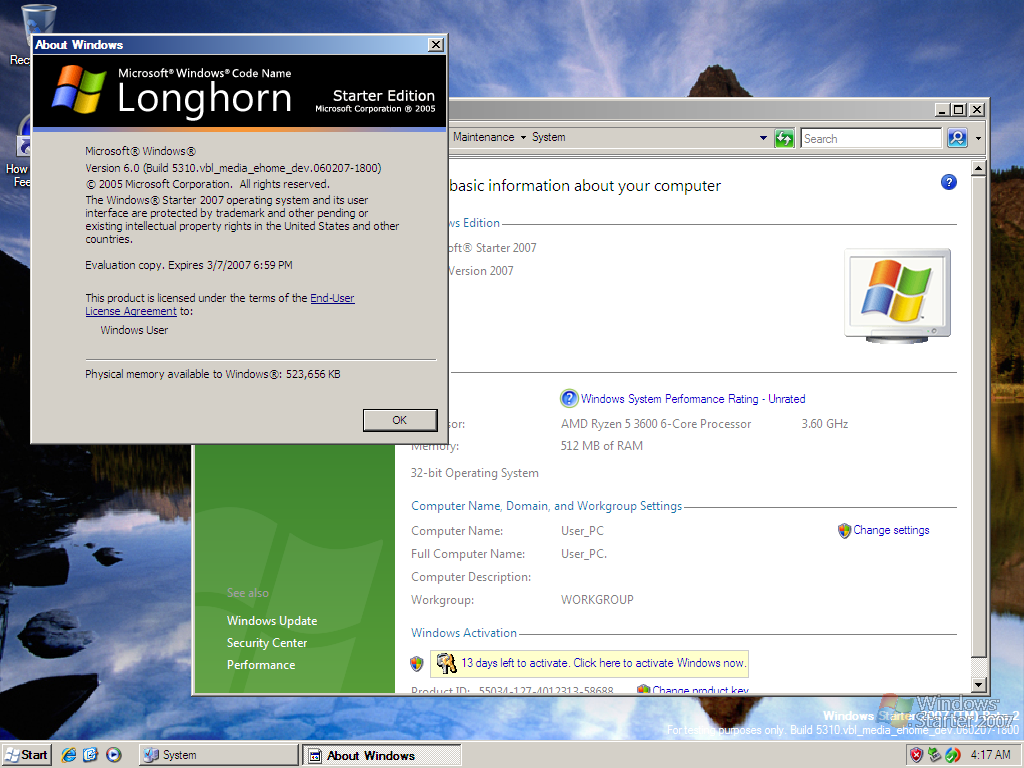This screenshot has height=768, width=1024.
Task: Click into the Search input field
Action: click(871, 138)
